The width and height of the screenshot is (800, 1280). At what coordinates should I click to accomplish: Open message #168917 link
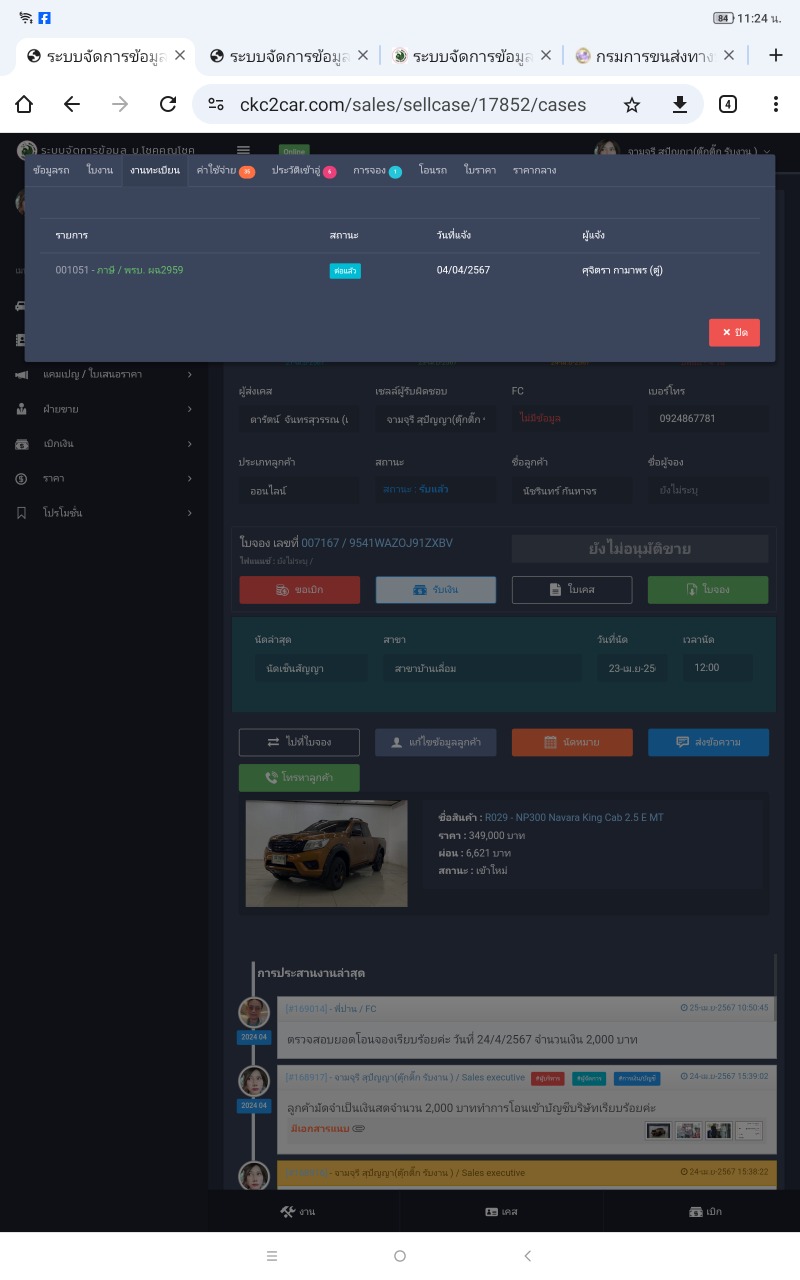pyautogui.click(x=307, y=1077)
